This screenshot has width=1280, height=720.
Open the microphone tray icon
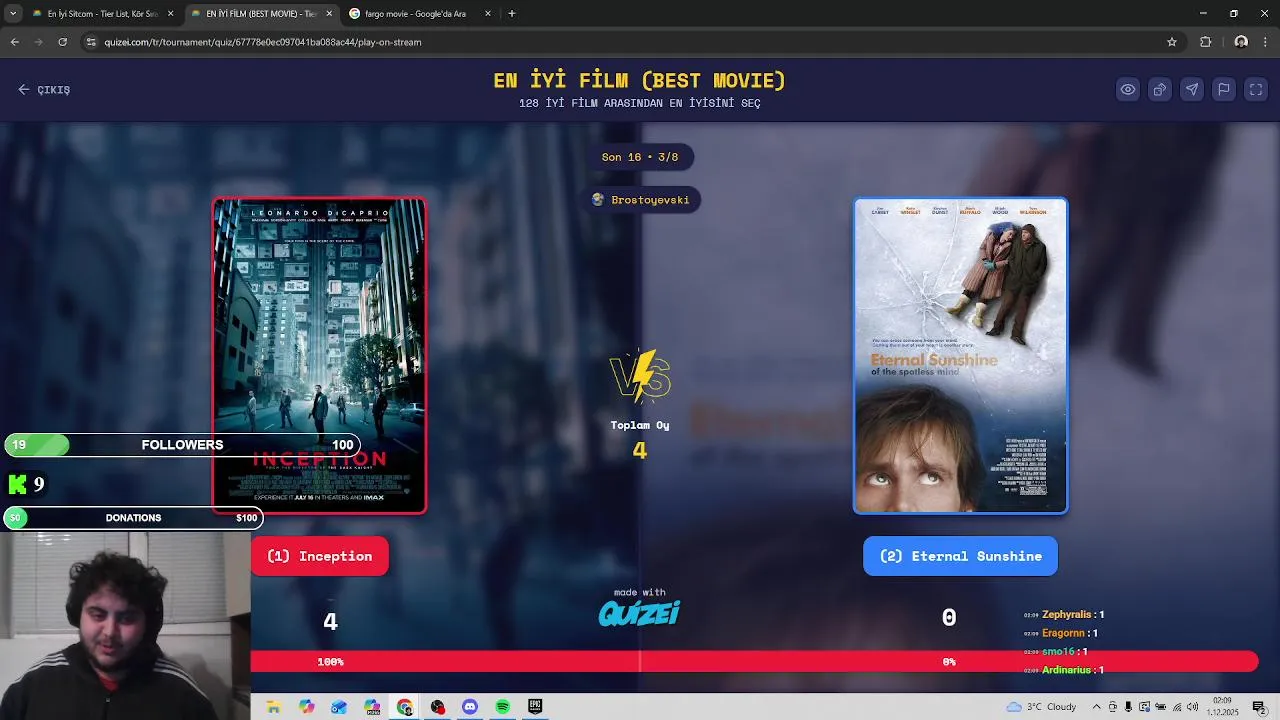[1128, 707]
